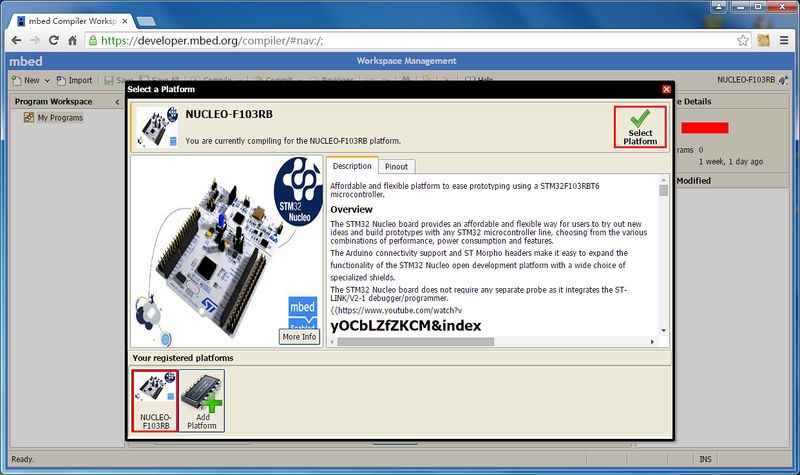Switch to the Pinout tab
The width and height of the screenshot is (800, 475).
pyautogui.click(x=396, y=166)
